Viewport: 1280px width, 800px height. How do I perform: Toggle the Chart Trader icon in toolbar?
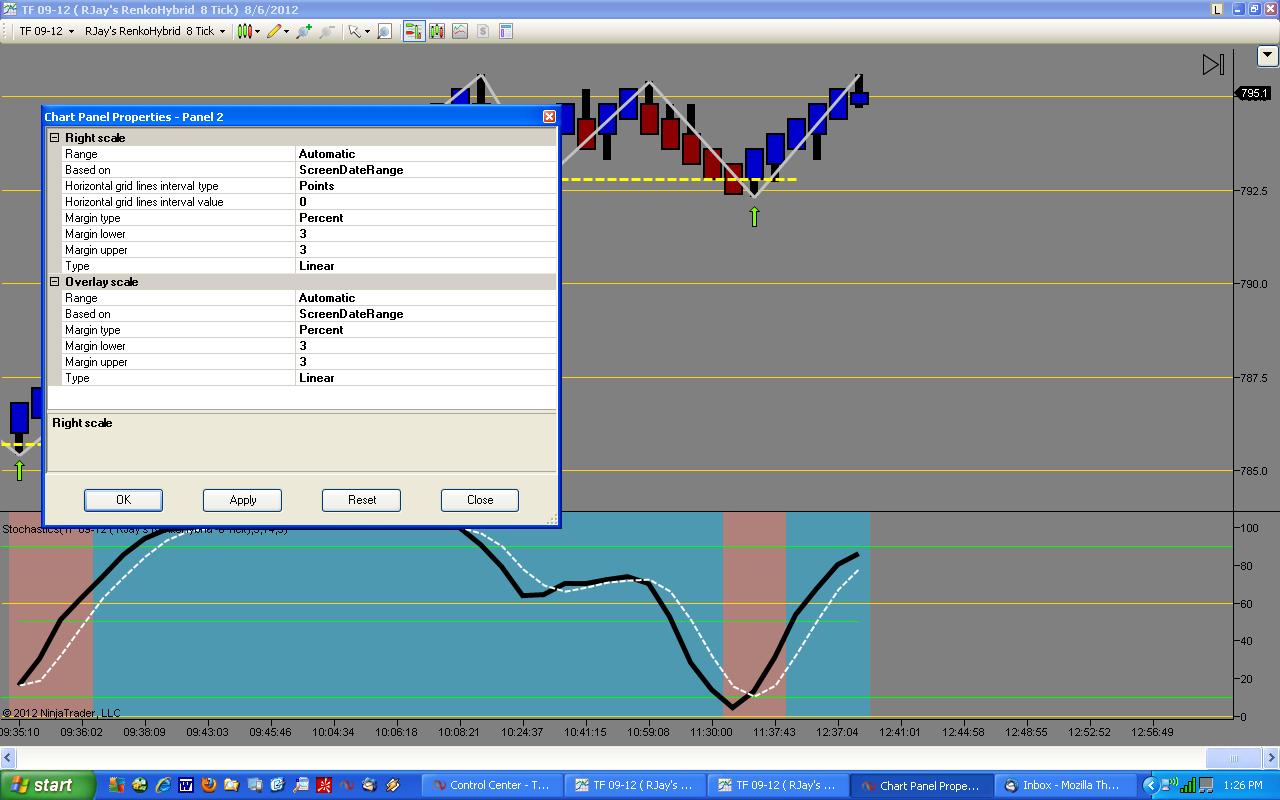413,31
